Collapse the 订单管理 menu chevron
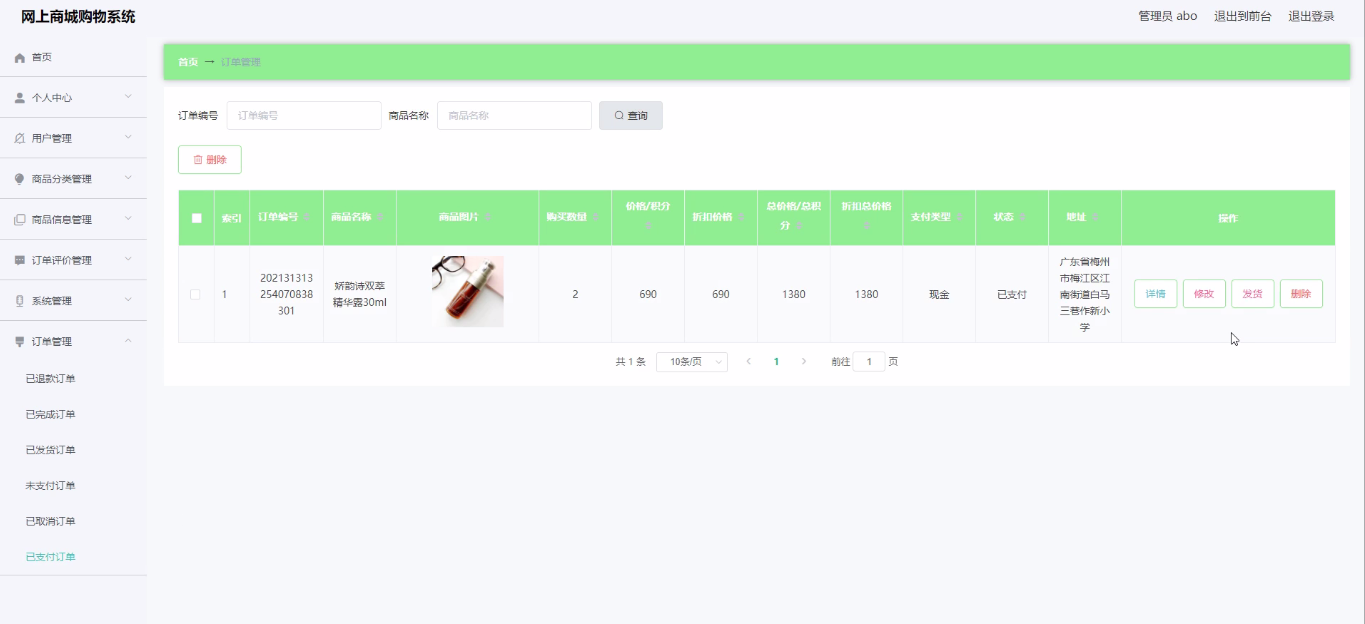 128,342
